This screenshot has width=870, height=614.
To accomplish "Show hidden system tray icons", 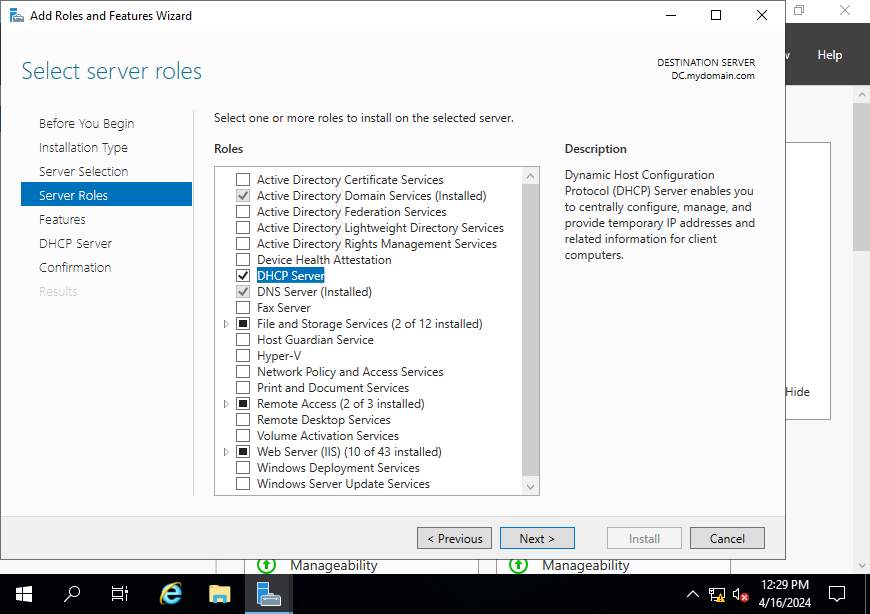I will pos(692,594).
